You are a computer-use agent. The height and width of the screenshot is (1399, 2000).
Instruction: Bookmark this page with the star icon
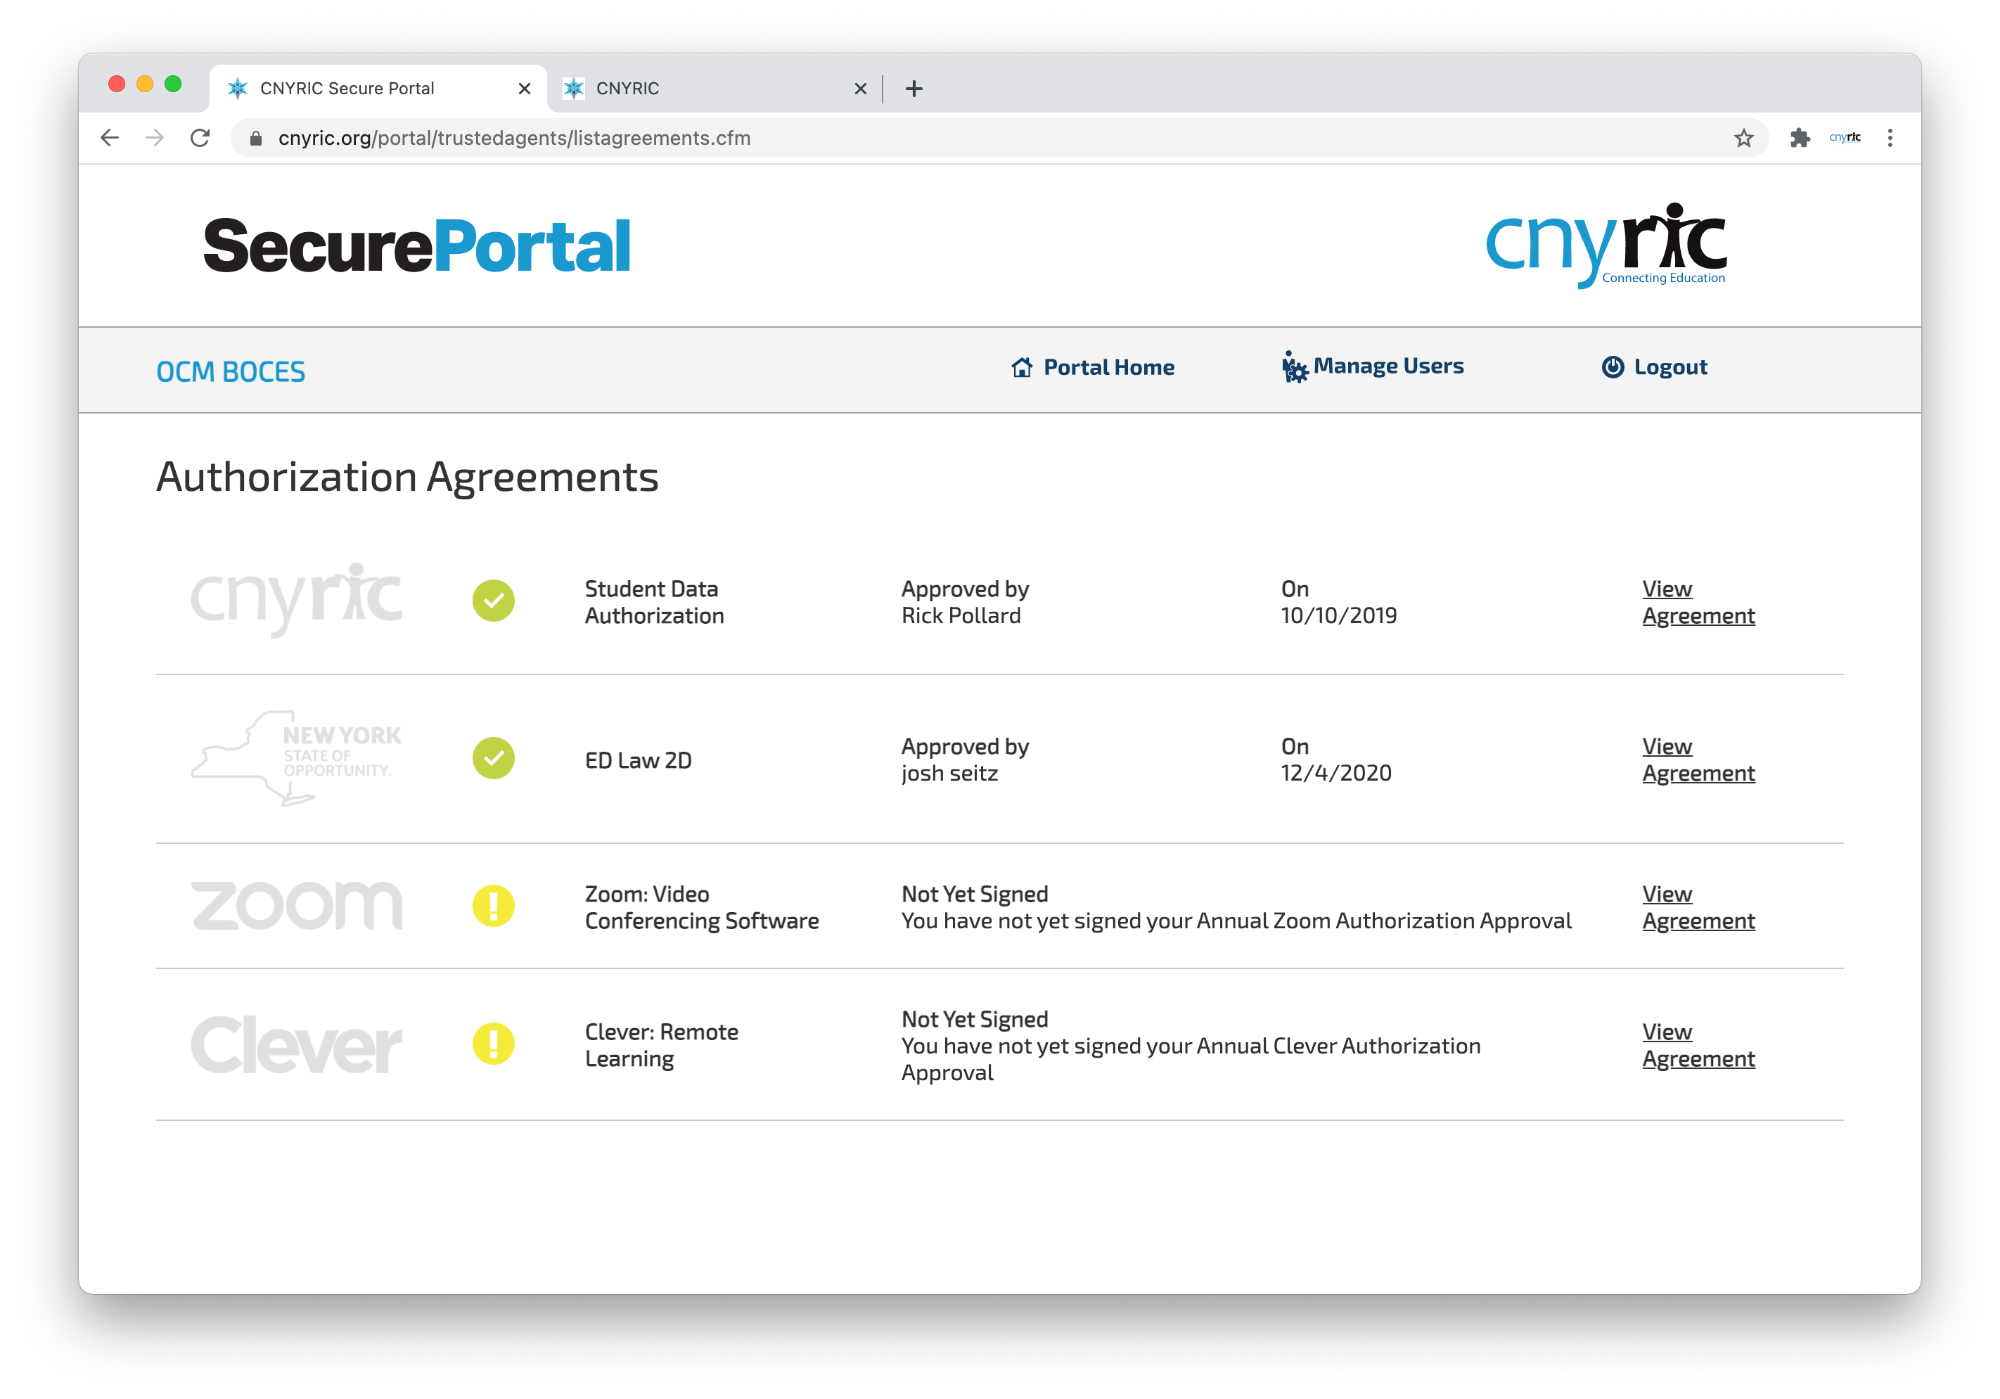click(1744, 138)
